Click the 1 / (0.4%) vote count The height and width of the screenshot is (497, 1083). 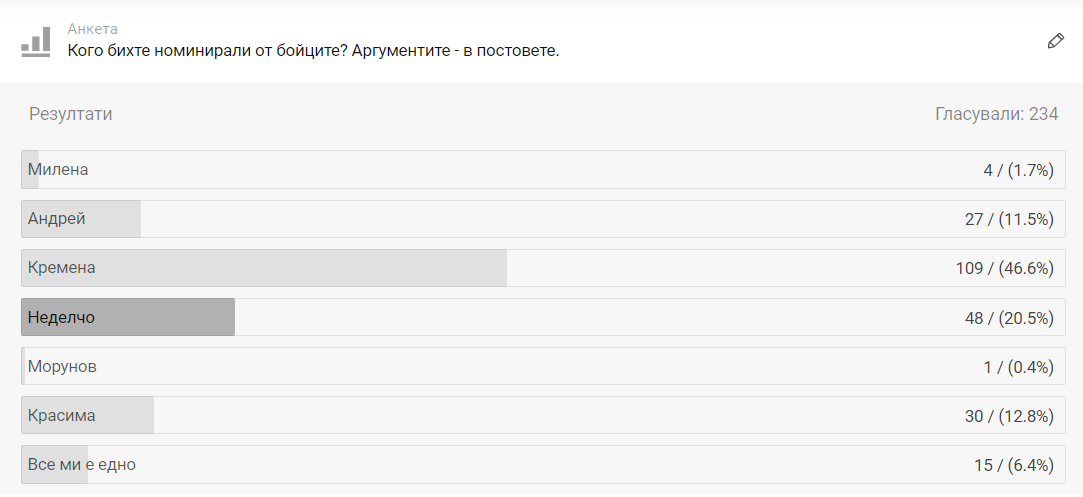tap(1018, 366)
